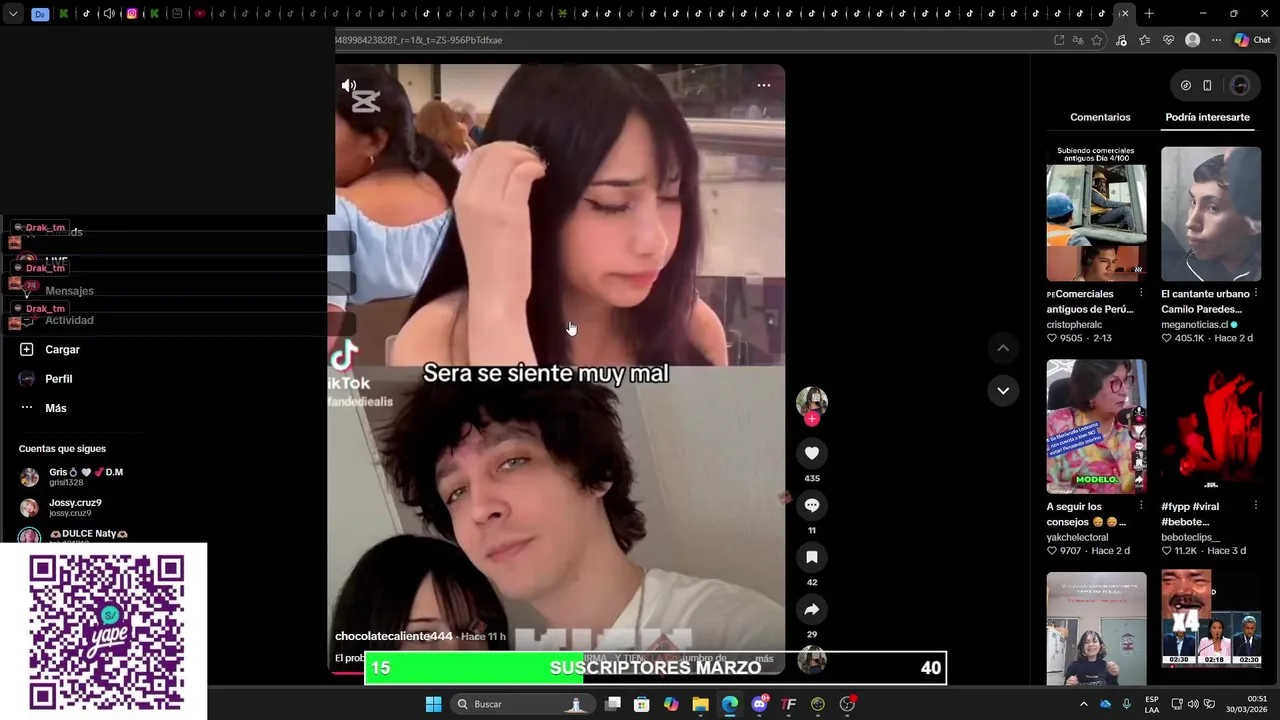Open comments via the speech-bubble icon

pos(812,505)
